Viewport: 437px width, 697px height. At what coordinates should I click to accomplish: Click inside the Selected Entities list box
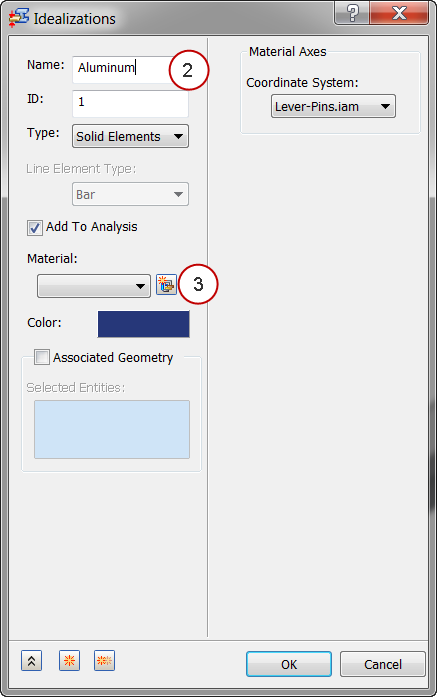[x=112, y=429]
